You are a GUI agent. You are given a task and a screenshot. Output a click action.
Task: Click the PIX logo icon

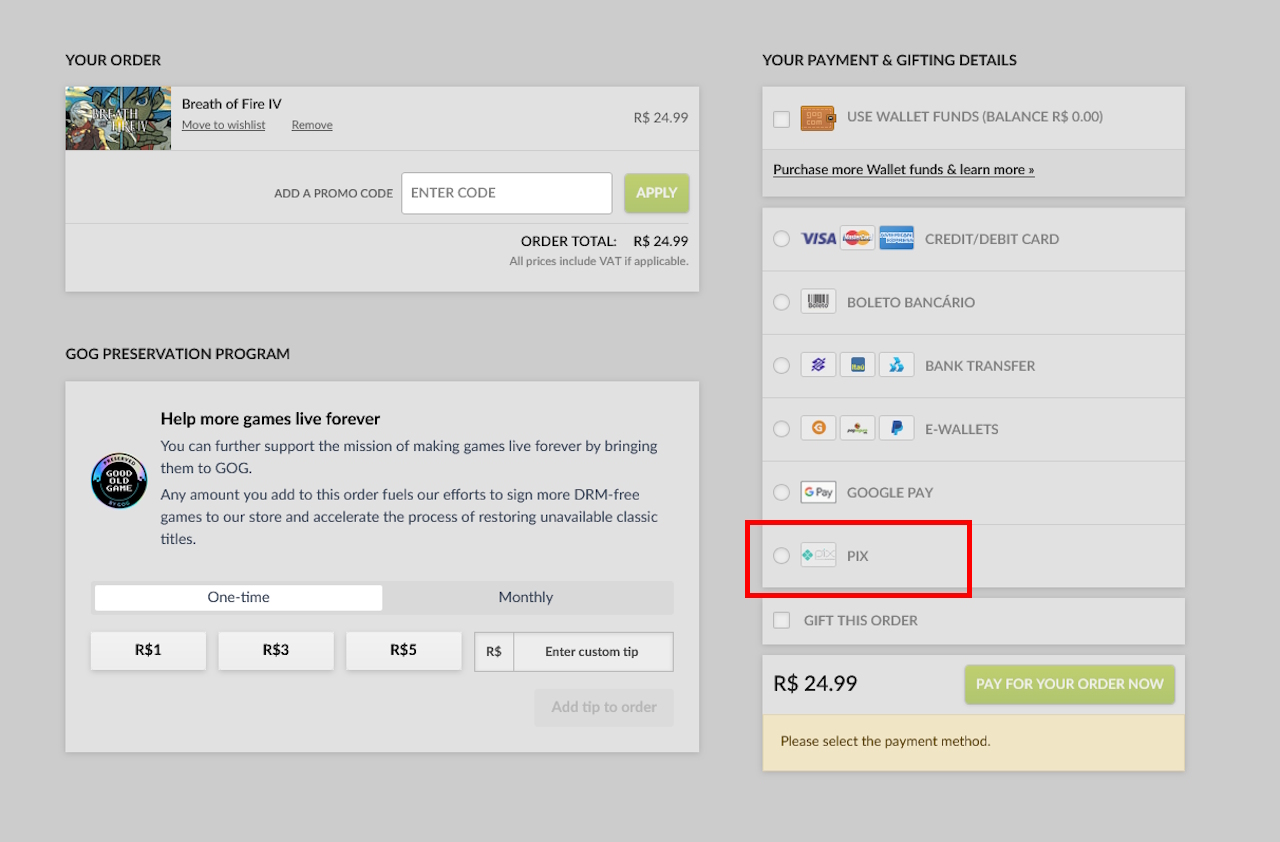[818, 555]
